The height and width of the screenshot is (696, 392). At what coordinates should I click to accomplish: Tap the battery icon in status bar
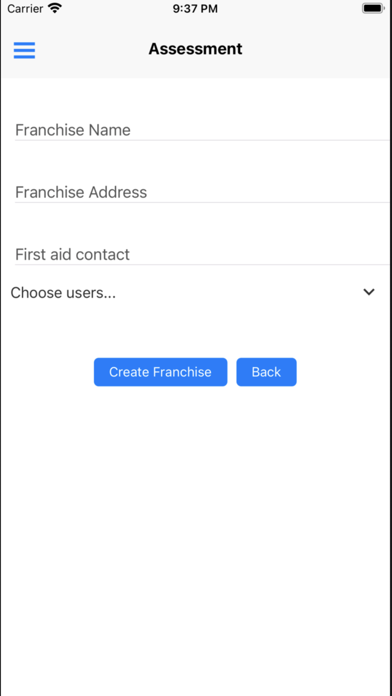(372, 8)
